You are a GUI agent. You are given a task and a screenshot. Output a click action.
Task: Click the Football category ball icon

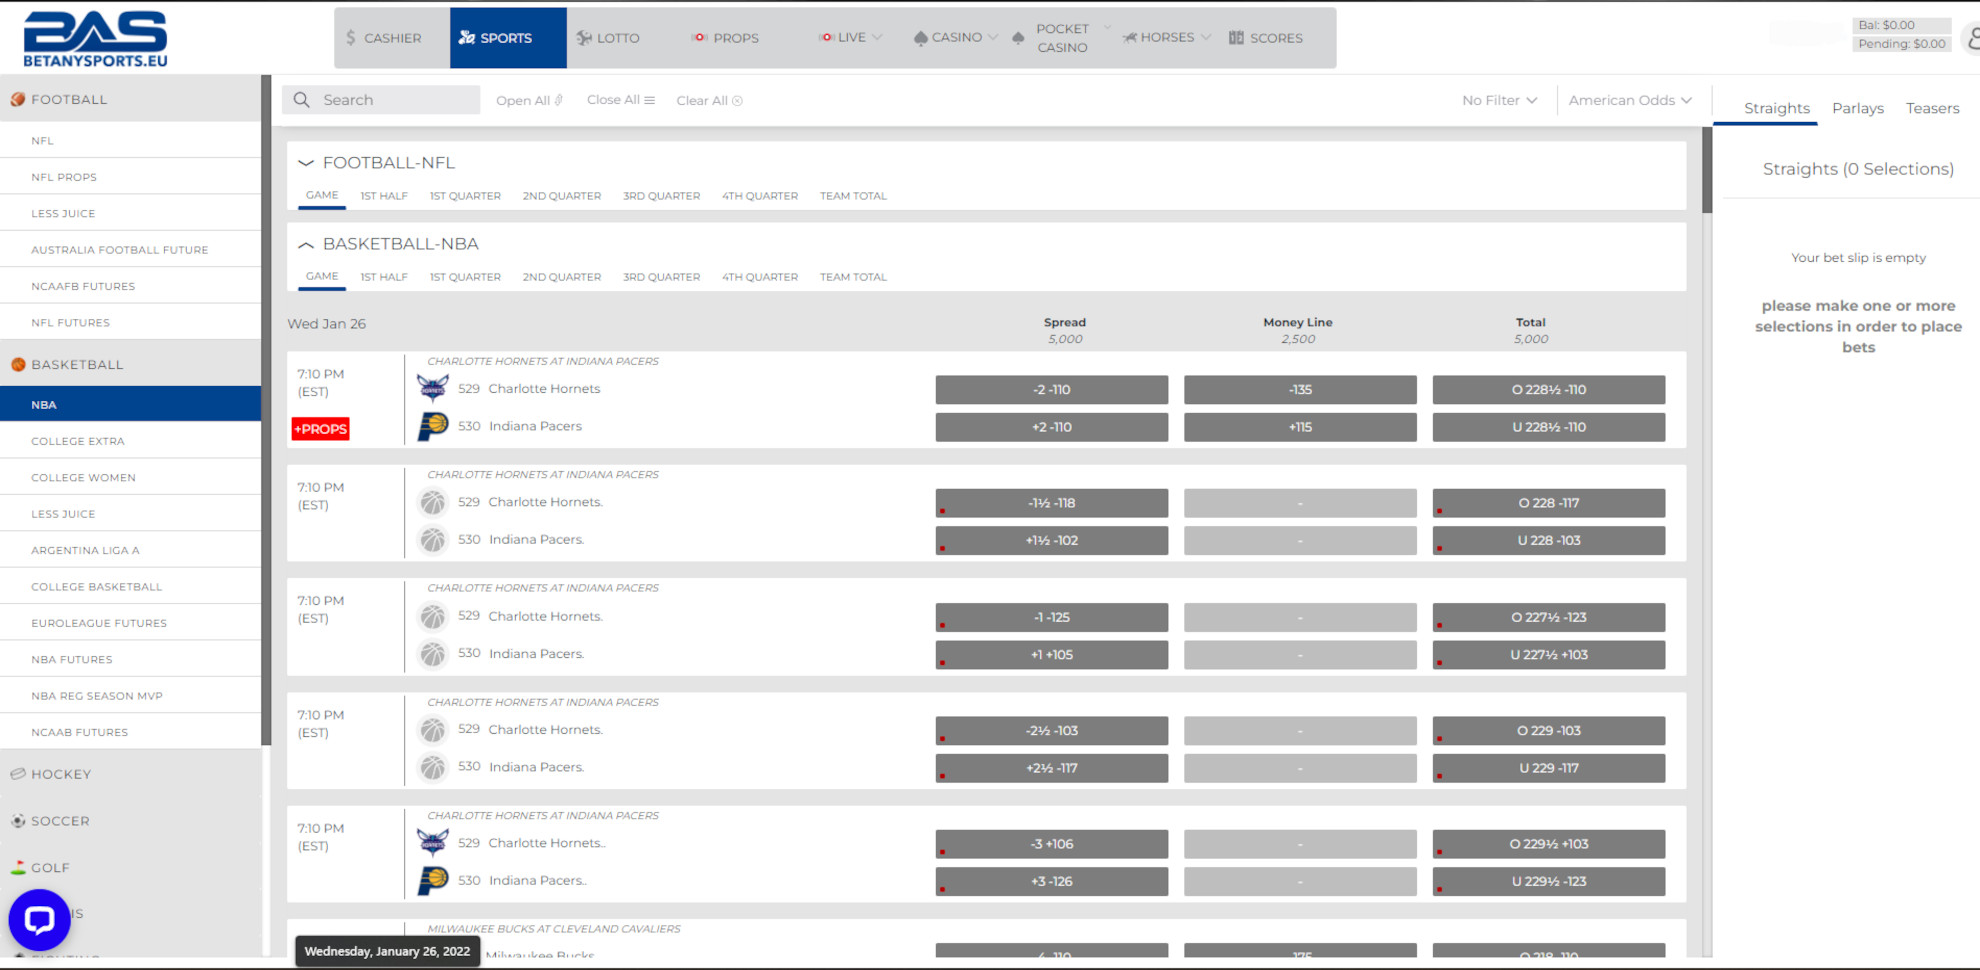tap(18, 99)
